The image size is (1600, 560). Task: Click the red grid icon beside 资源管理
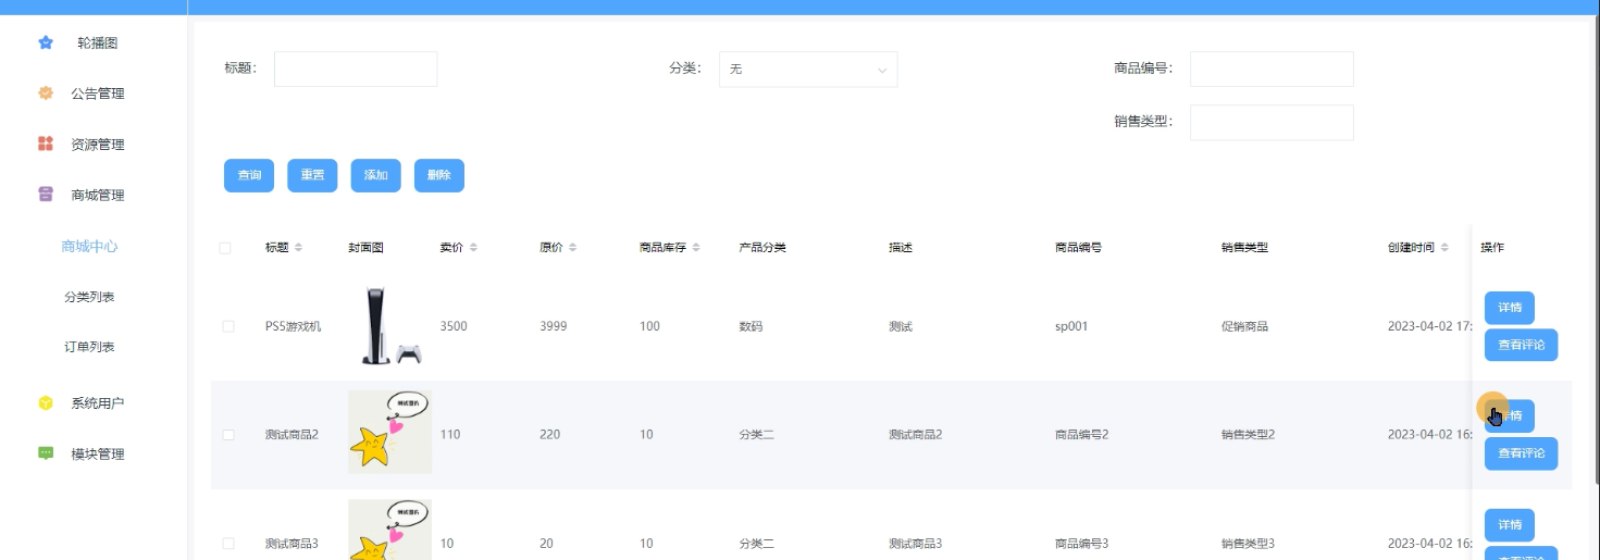point(45,144)
